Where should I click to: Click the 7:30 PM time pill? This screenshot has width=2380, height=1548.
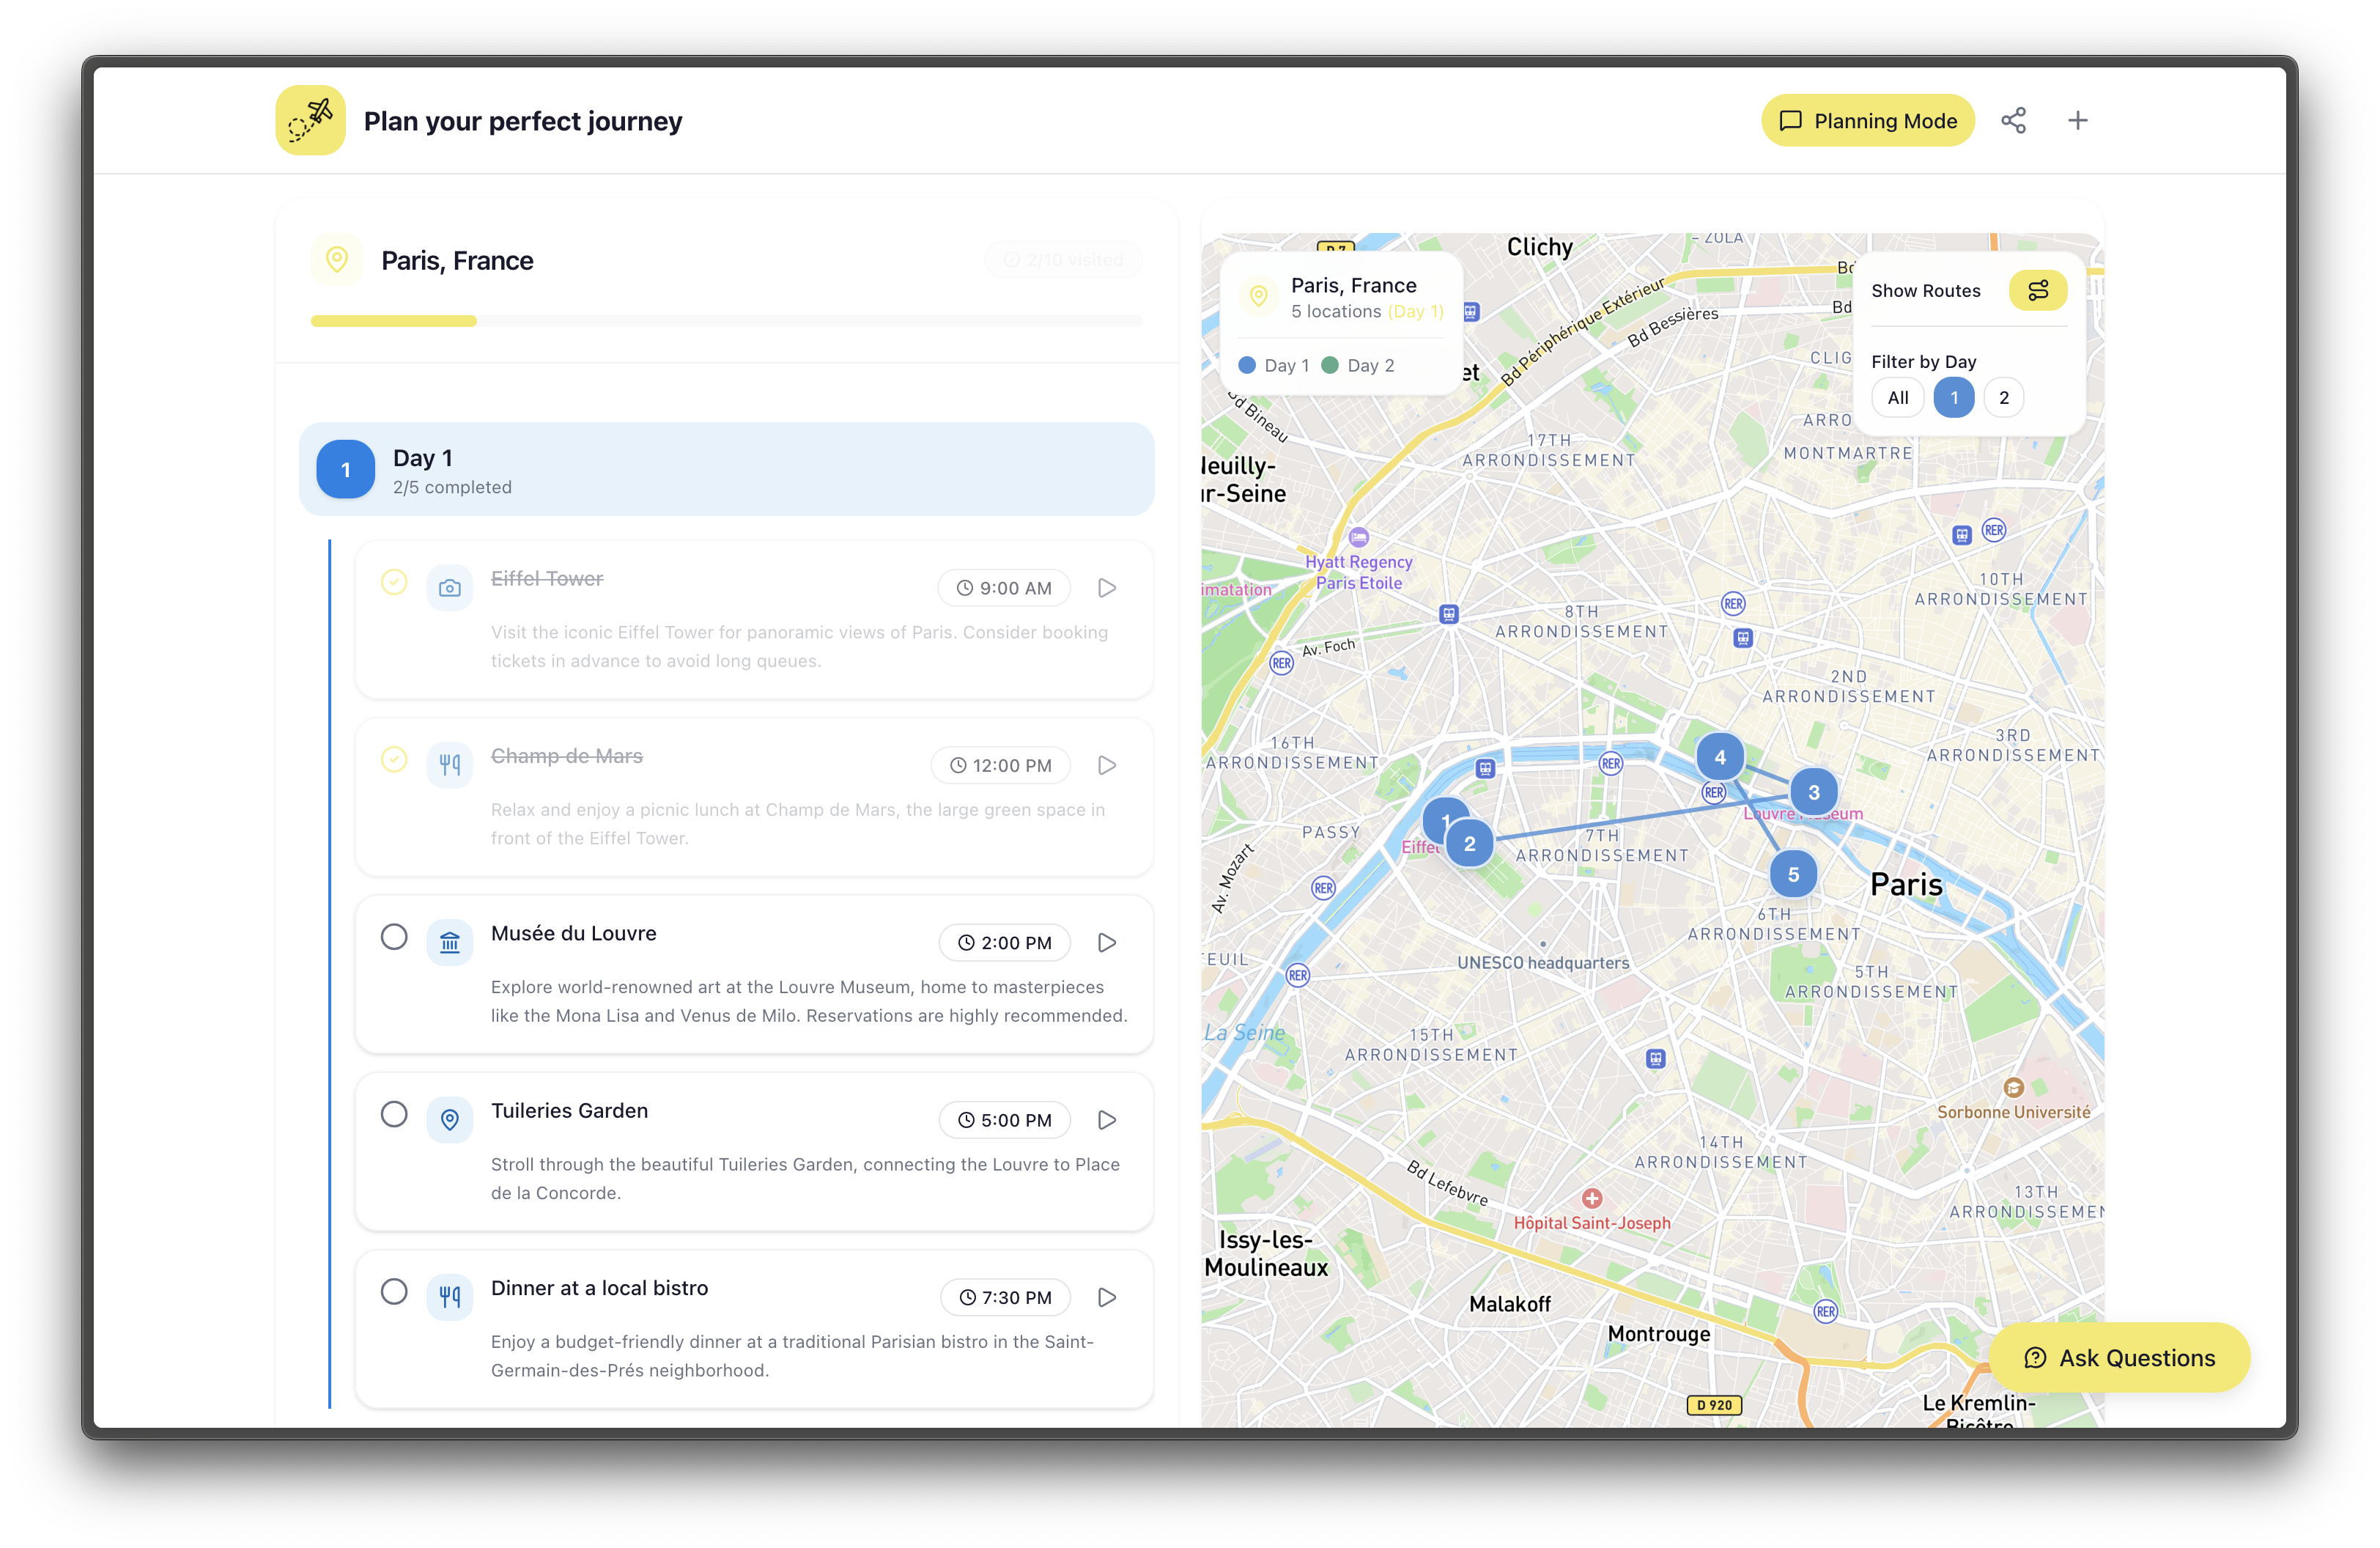pyautogui.click(x=1005, y=1297)
